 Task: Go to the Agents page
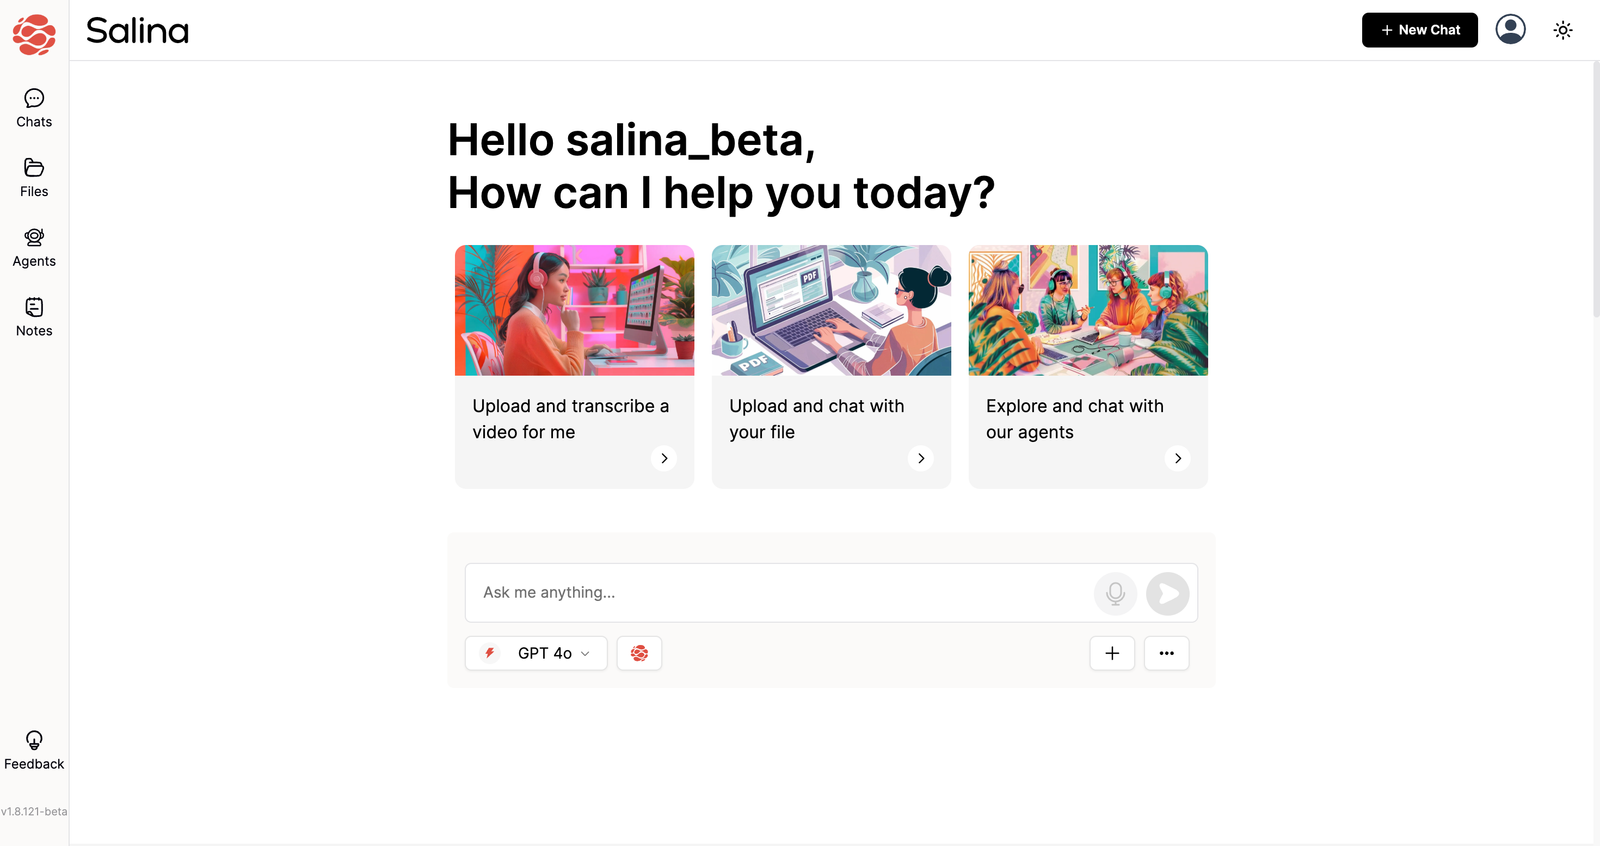pos(34,248)
